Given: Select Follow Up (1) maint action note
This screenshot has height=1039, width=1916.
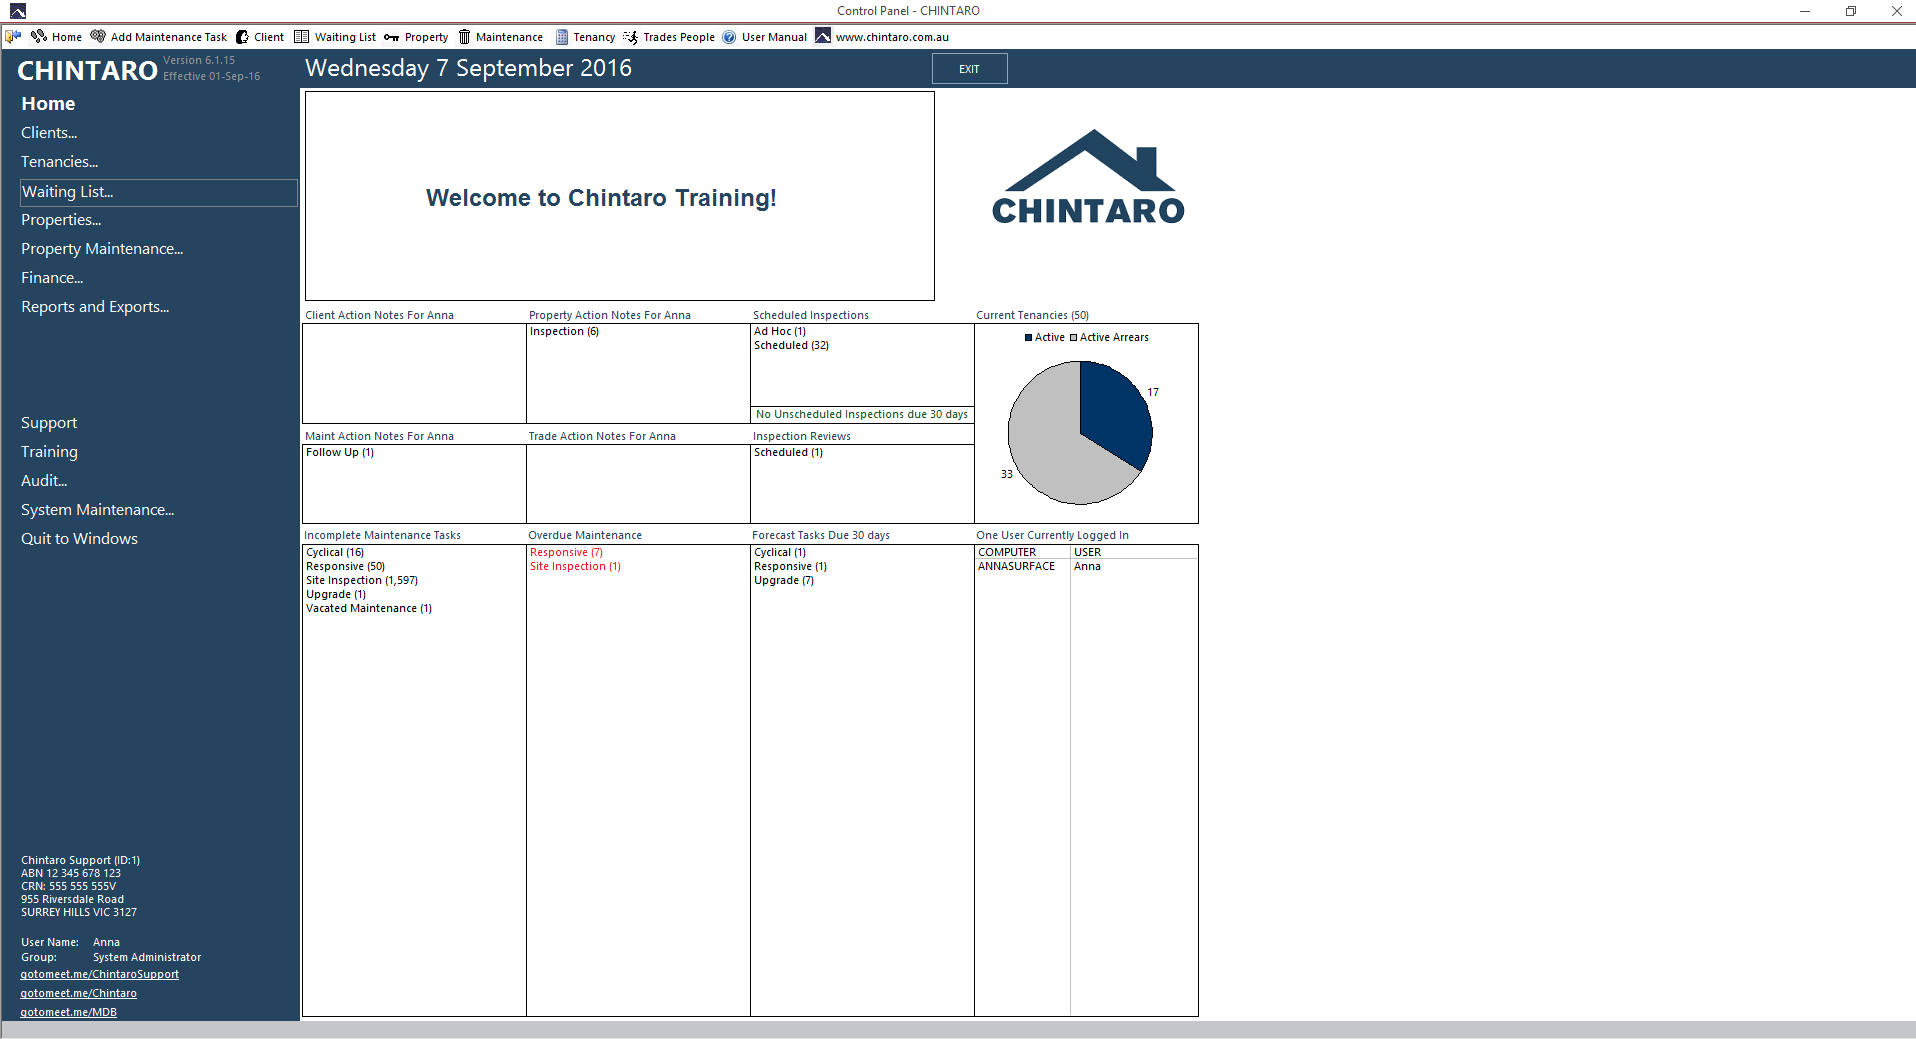Looking at the screenshot, I should point(340,453).
